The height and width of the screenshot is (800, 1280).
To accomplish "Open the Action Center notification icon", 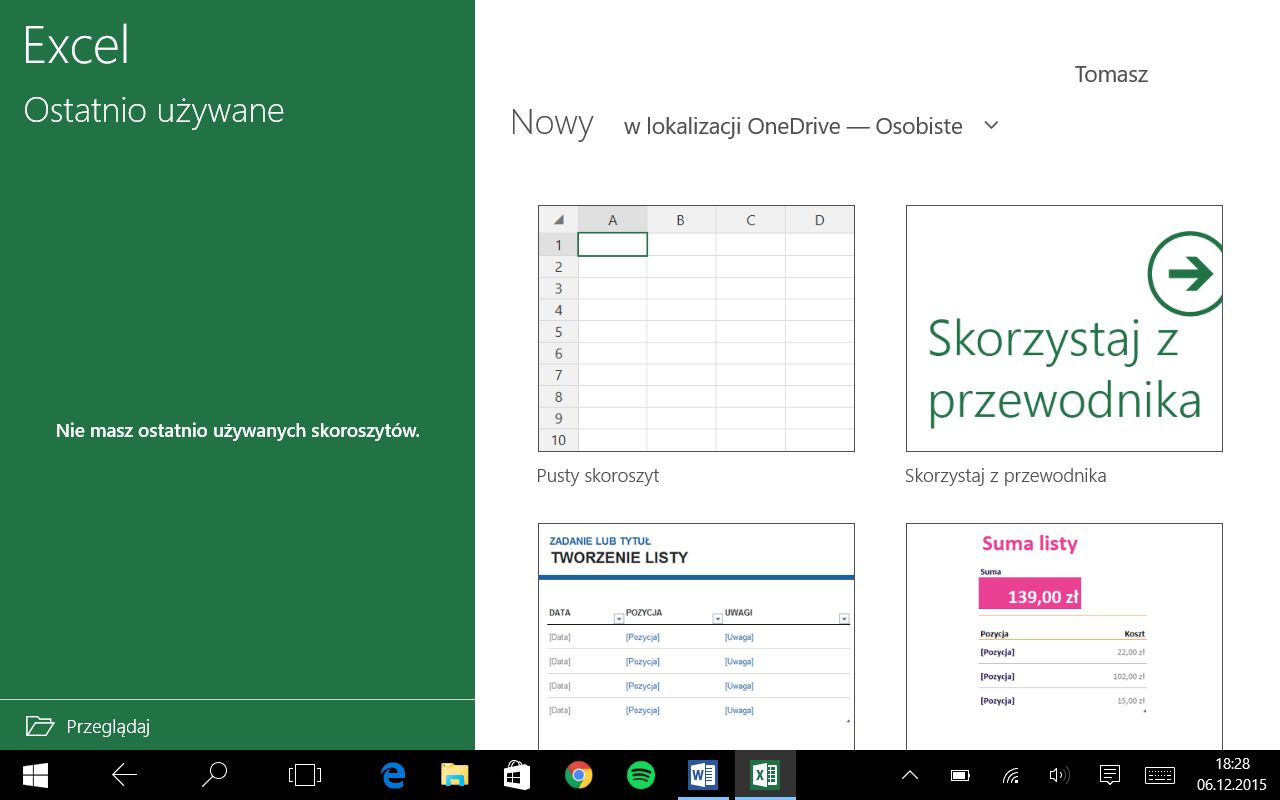I will click(x=1109, y=775).
